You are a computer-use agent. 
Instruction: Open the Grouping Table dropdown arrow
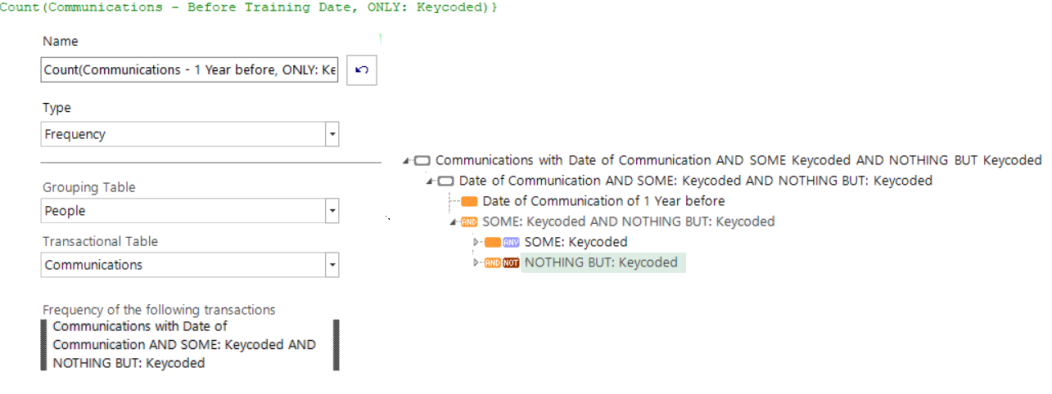[x=332, y=211]
